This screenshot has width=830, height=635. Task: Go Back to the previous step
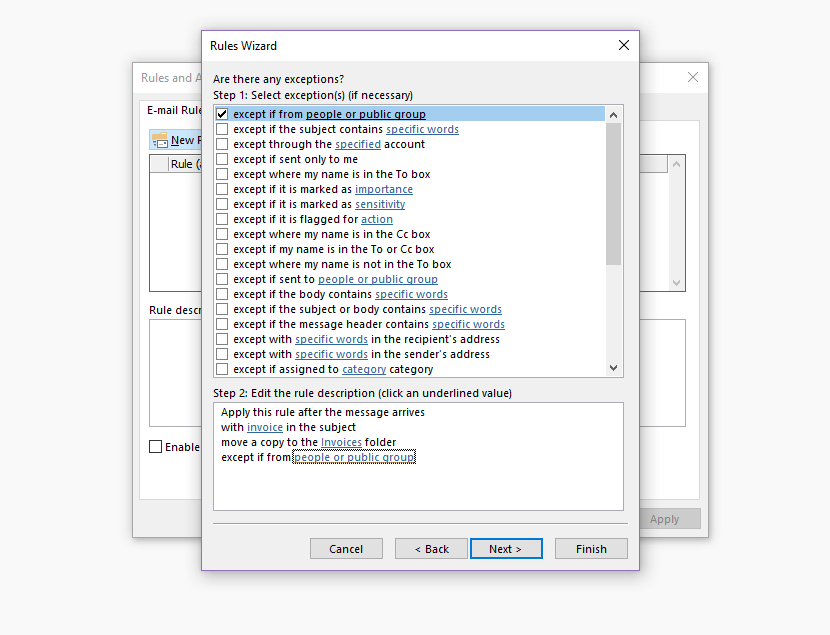click(431, 549)
